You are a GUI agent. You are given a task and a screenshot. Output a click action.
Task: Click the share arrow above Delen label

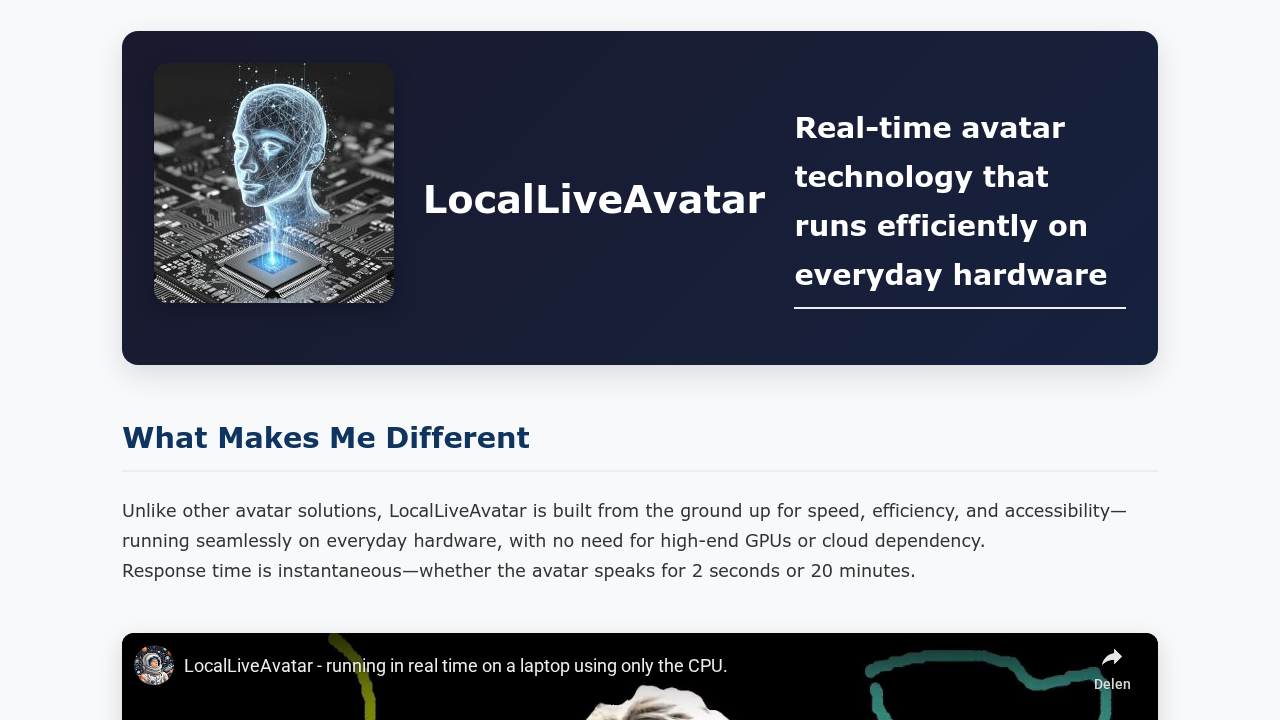pyautogui.click(x=1112, y=655)
